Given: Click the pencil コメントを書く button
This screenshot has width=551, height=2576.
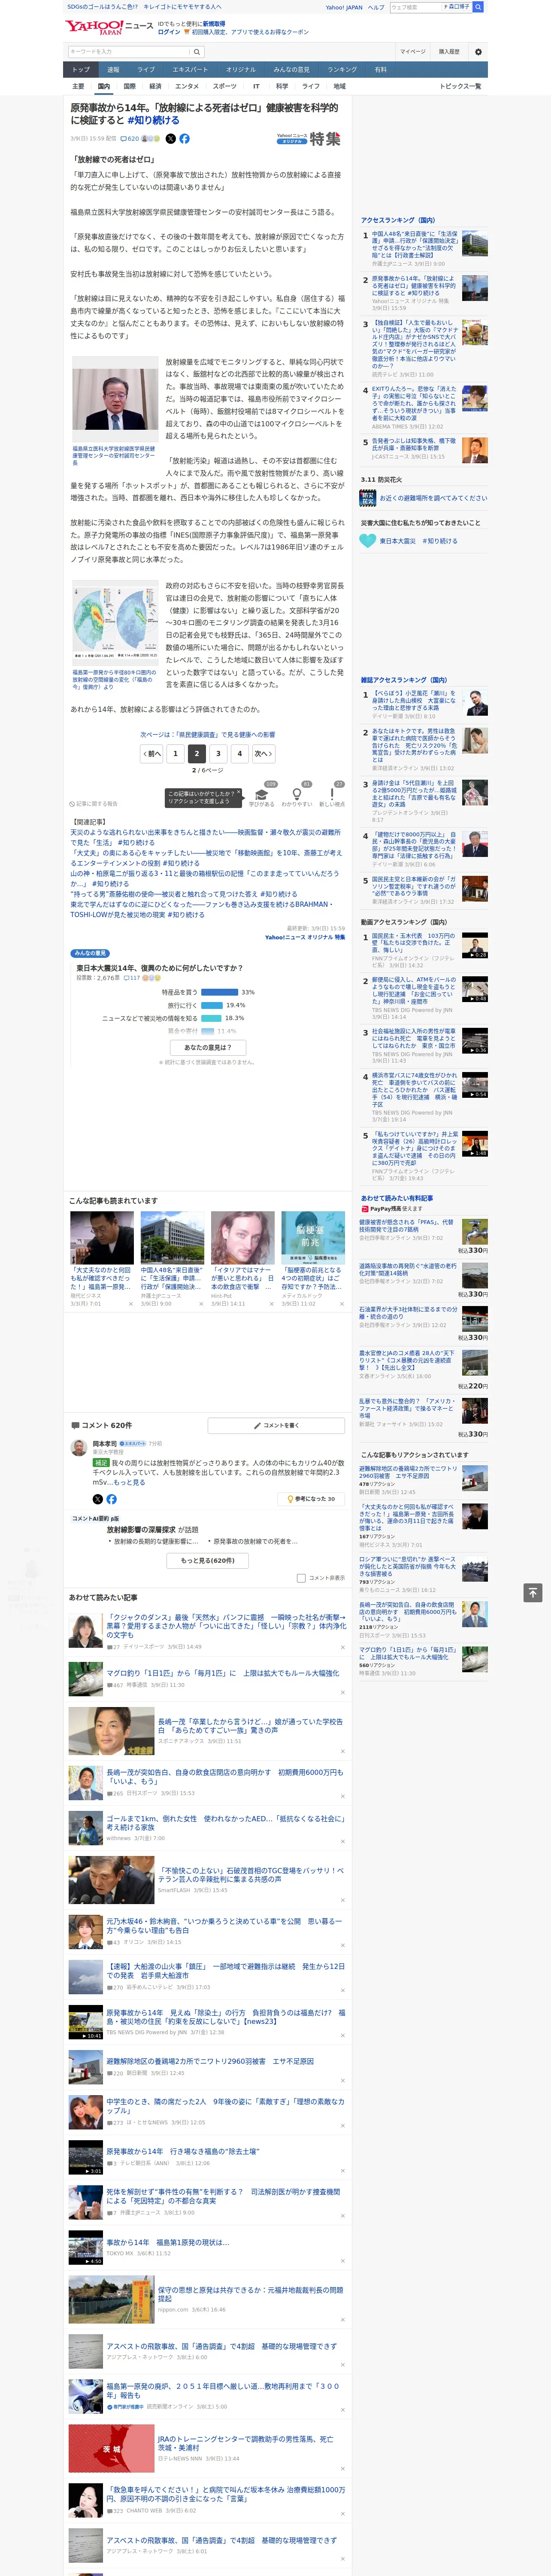Looking at the screenshot, I should click(277, 1425).
